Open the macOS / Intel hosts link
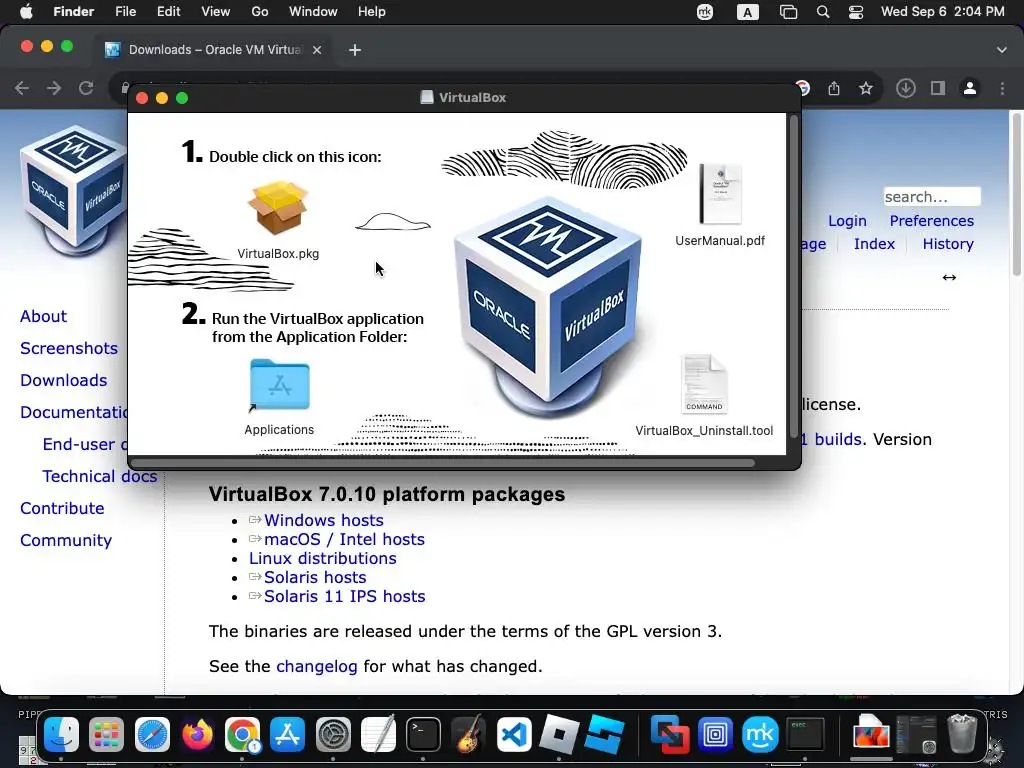 (344, 539)
